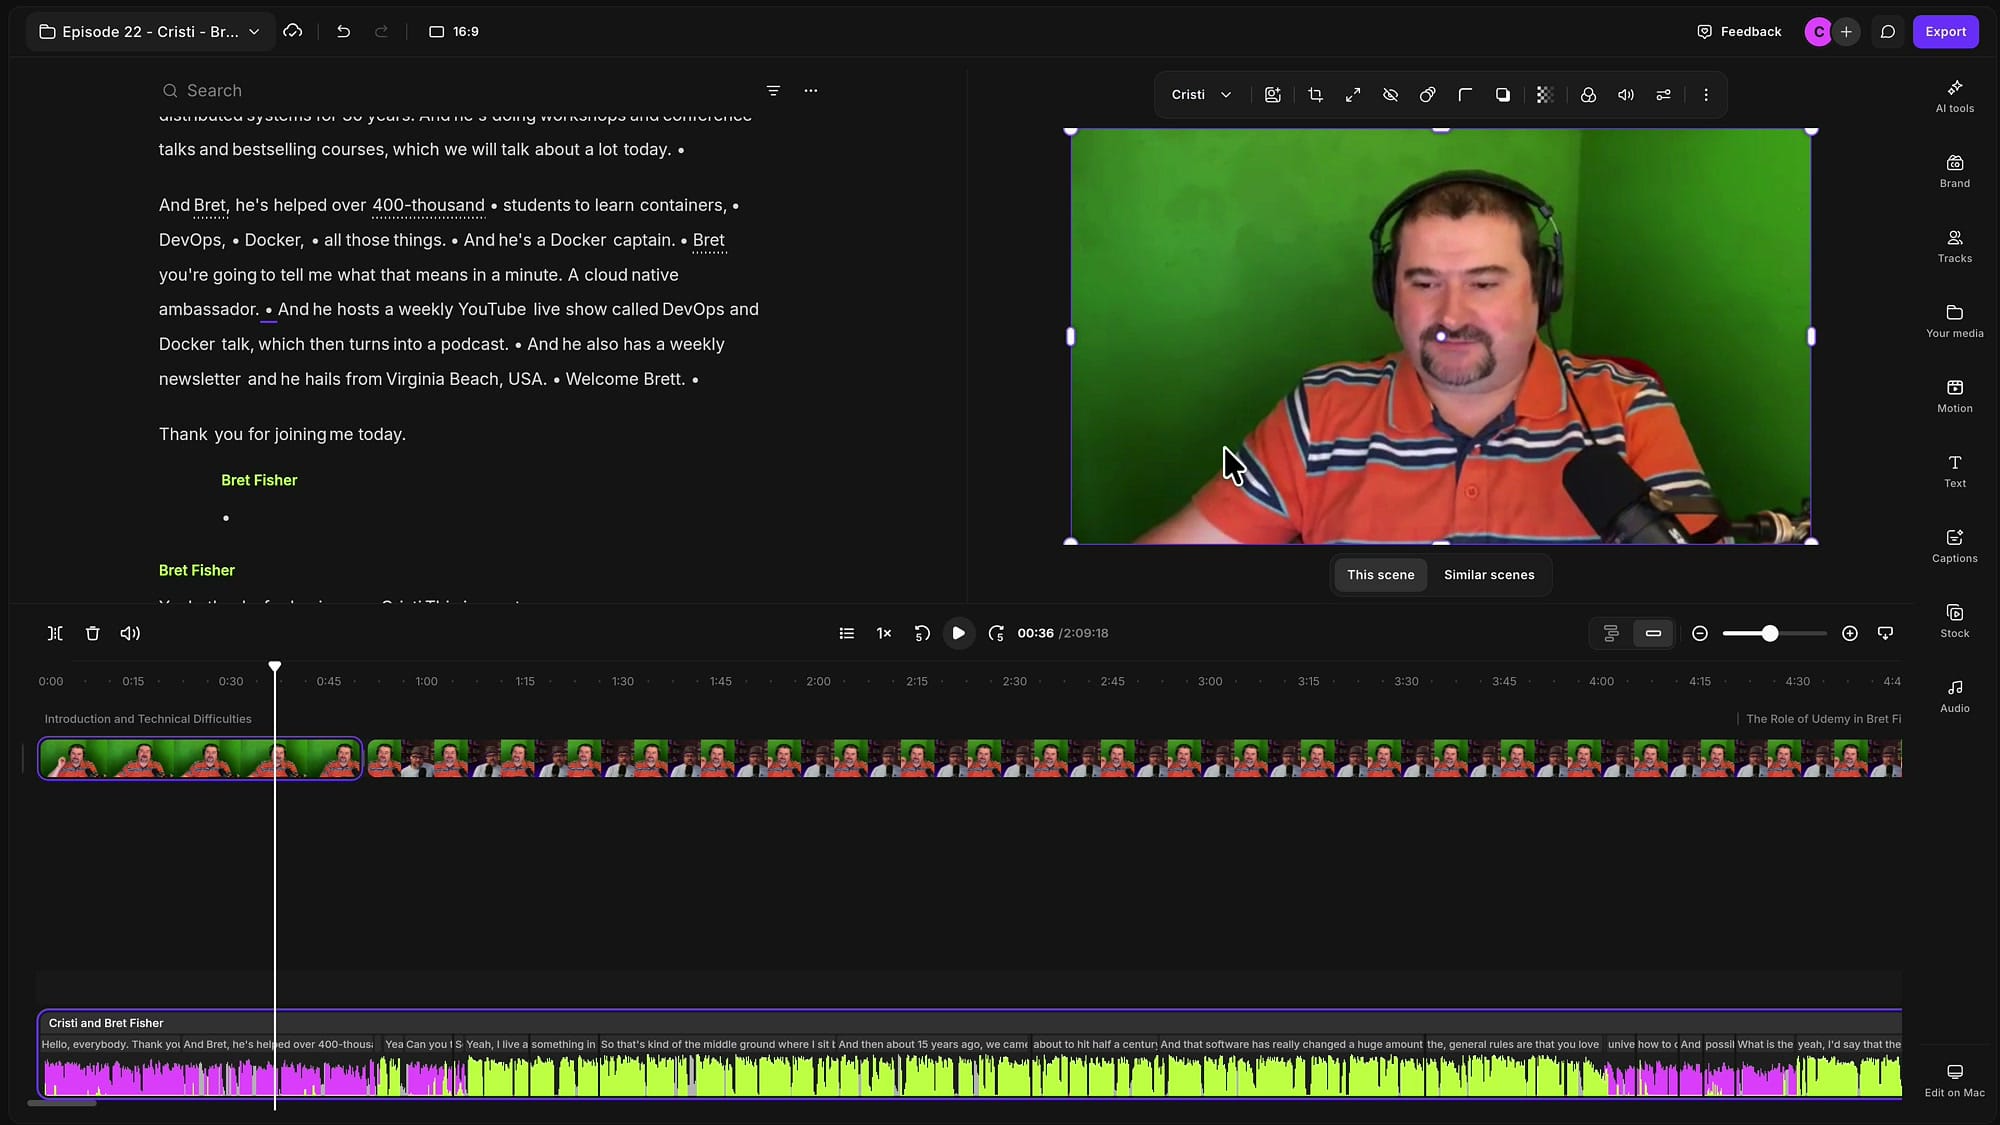Image resolution: width=2000 pixels, height=1125 pixels.
Task: Play the video with the play button
Action: (x=958, y=633)
